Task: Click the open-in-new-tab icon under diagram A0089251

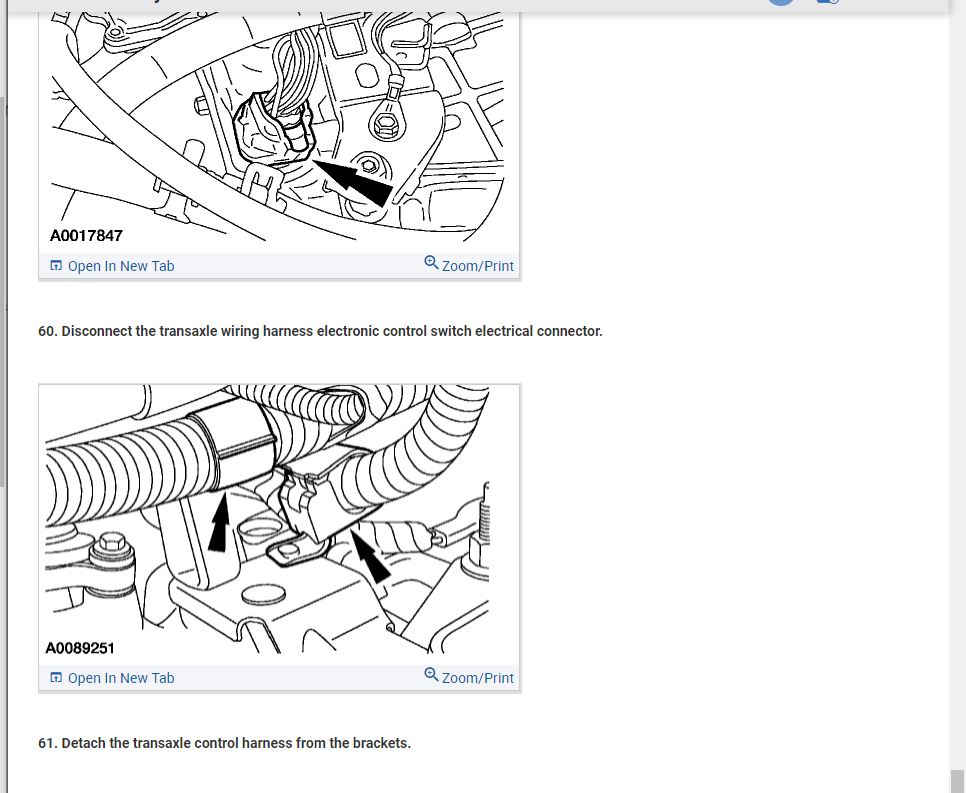Action: 56,678
